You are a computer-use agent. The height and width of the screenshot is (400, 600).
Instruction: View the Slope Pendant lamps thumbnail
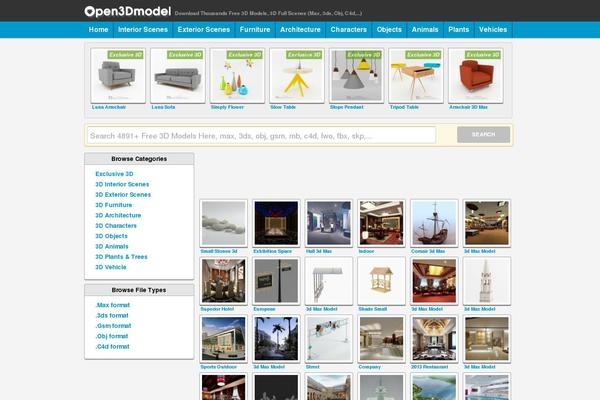(357, 75)
